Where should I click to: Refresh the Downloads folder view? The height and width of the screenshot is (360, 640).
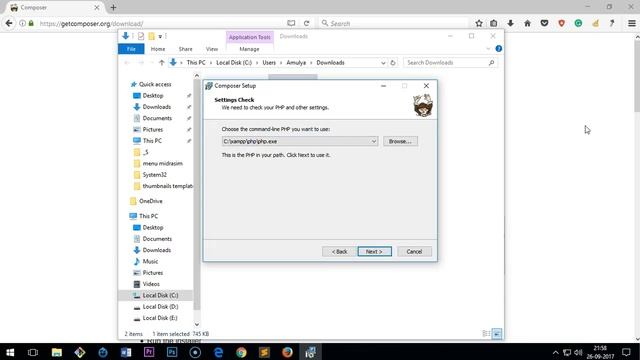click(x=393, y=63)
